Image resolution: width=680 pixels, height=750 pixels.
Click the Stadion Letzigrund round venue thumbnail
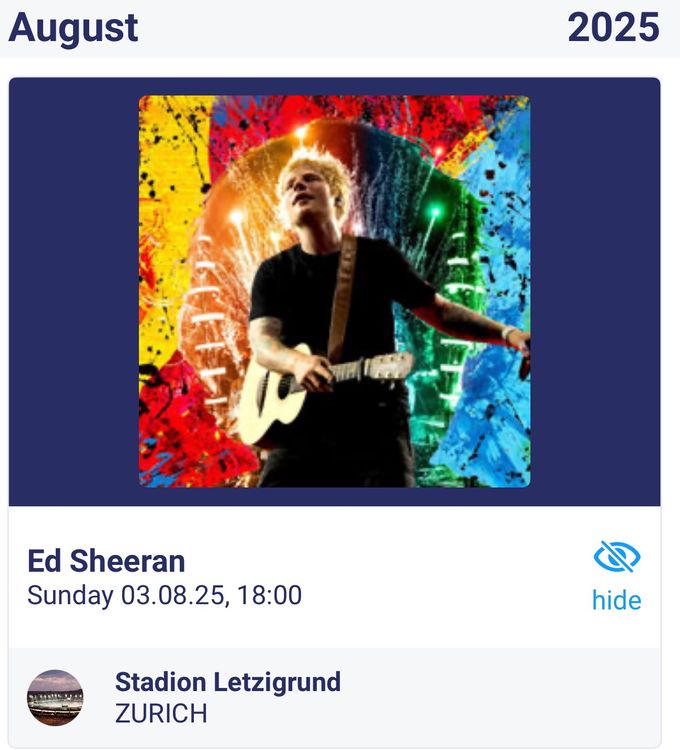coord(55,697)
